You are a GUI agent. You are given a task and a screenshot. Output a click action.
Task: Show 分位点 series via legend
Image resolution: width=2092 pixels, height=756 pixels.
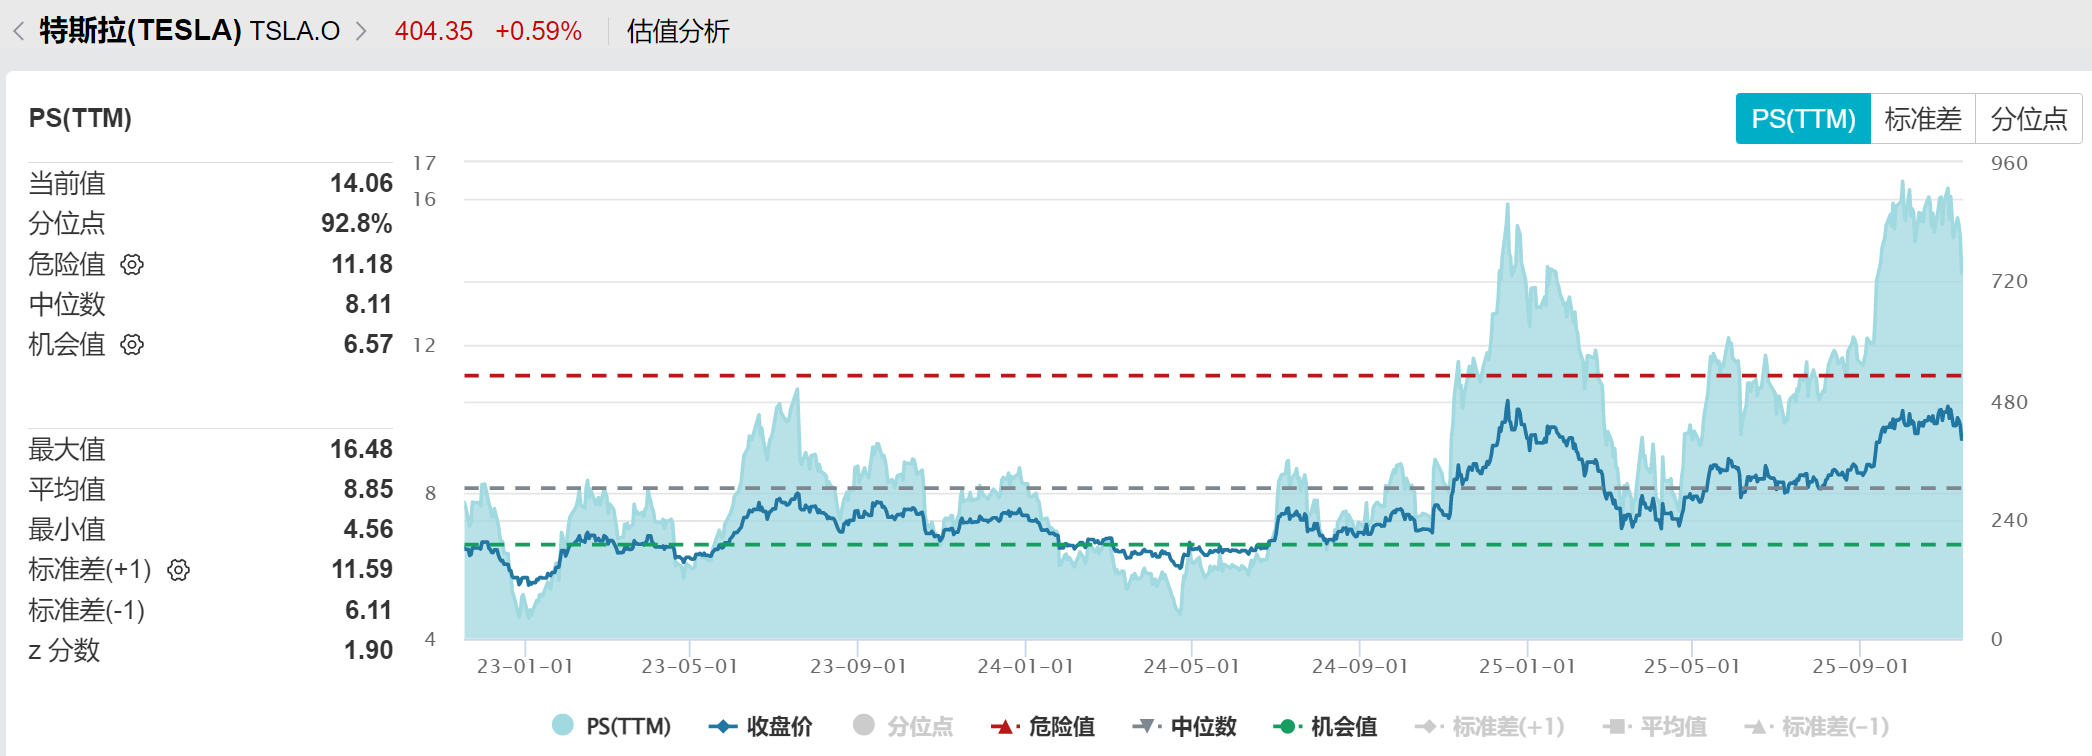[x=903, y=726]
